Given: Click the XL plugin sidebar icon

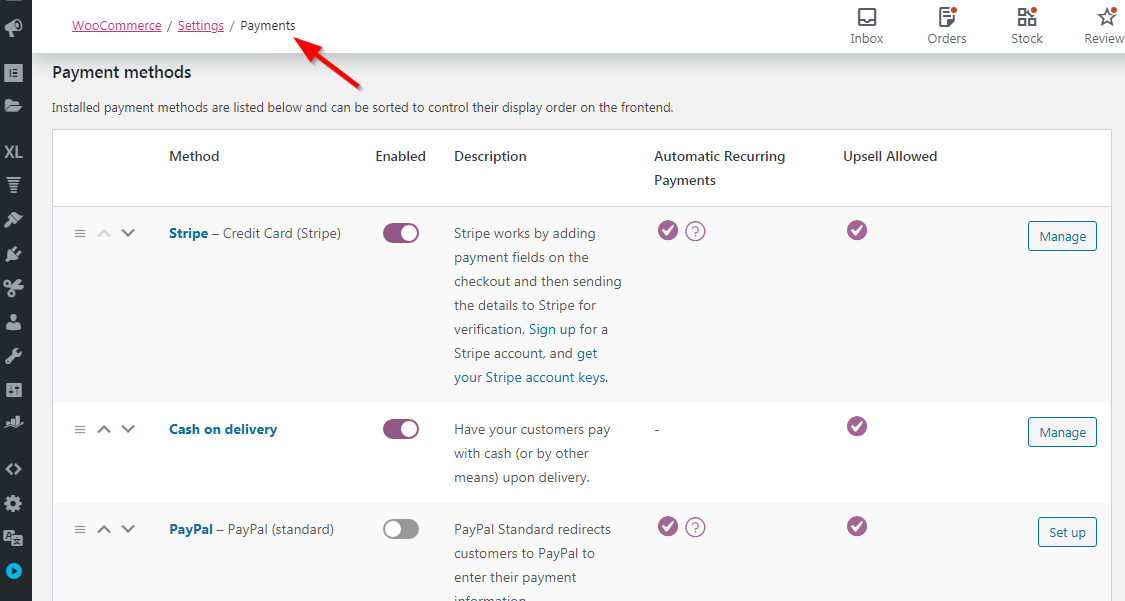Looking at the screenshot, I should coord(14,152).
